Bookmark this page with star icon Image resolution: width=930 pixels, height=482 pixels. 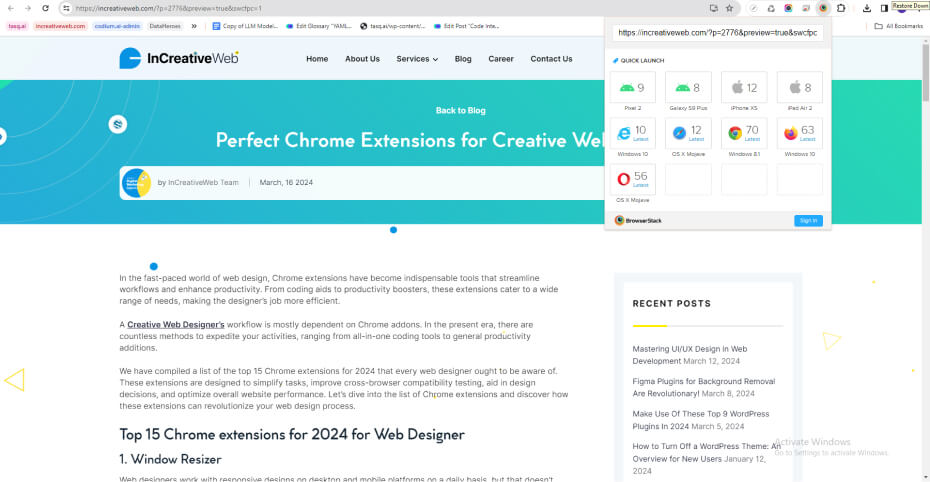[730, 8]
